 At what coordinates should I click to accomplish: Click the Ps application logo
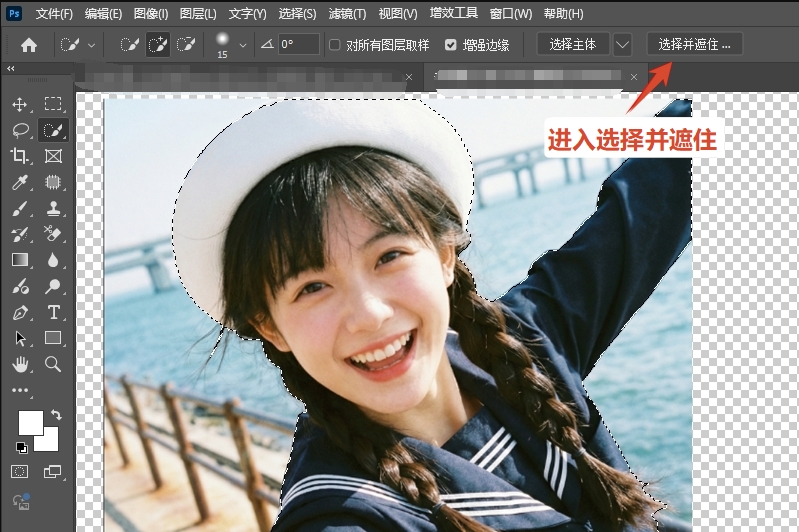14,14
